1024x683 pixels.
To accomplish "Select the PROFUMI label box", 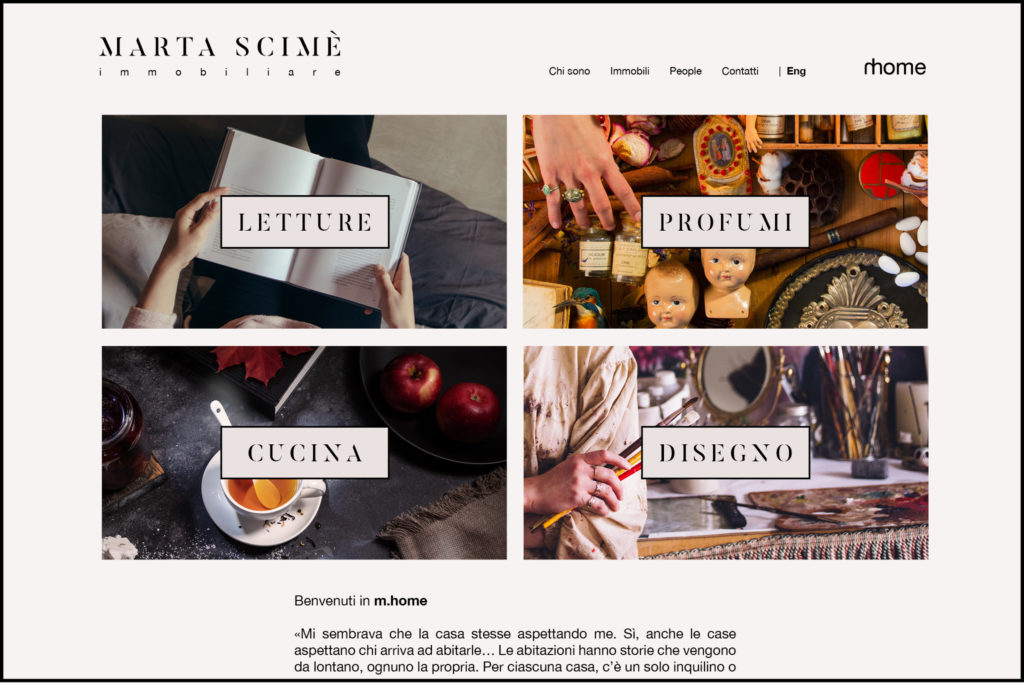I will (726, 222).
